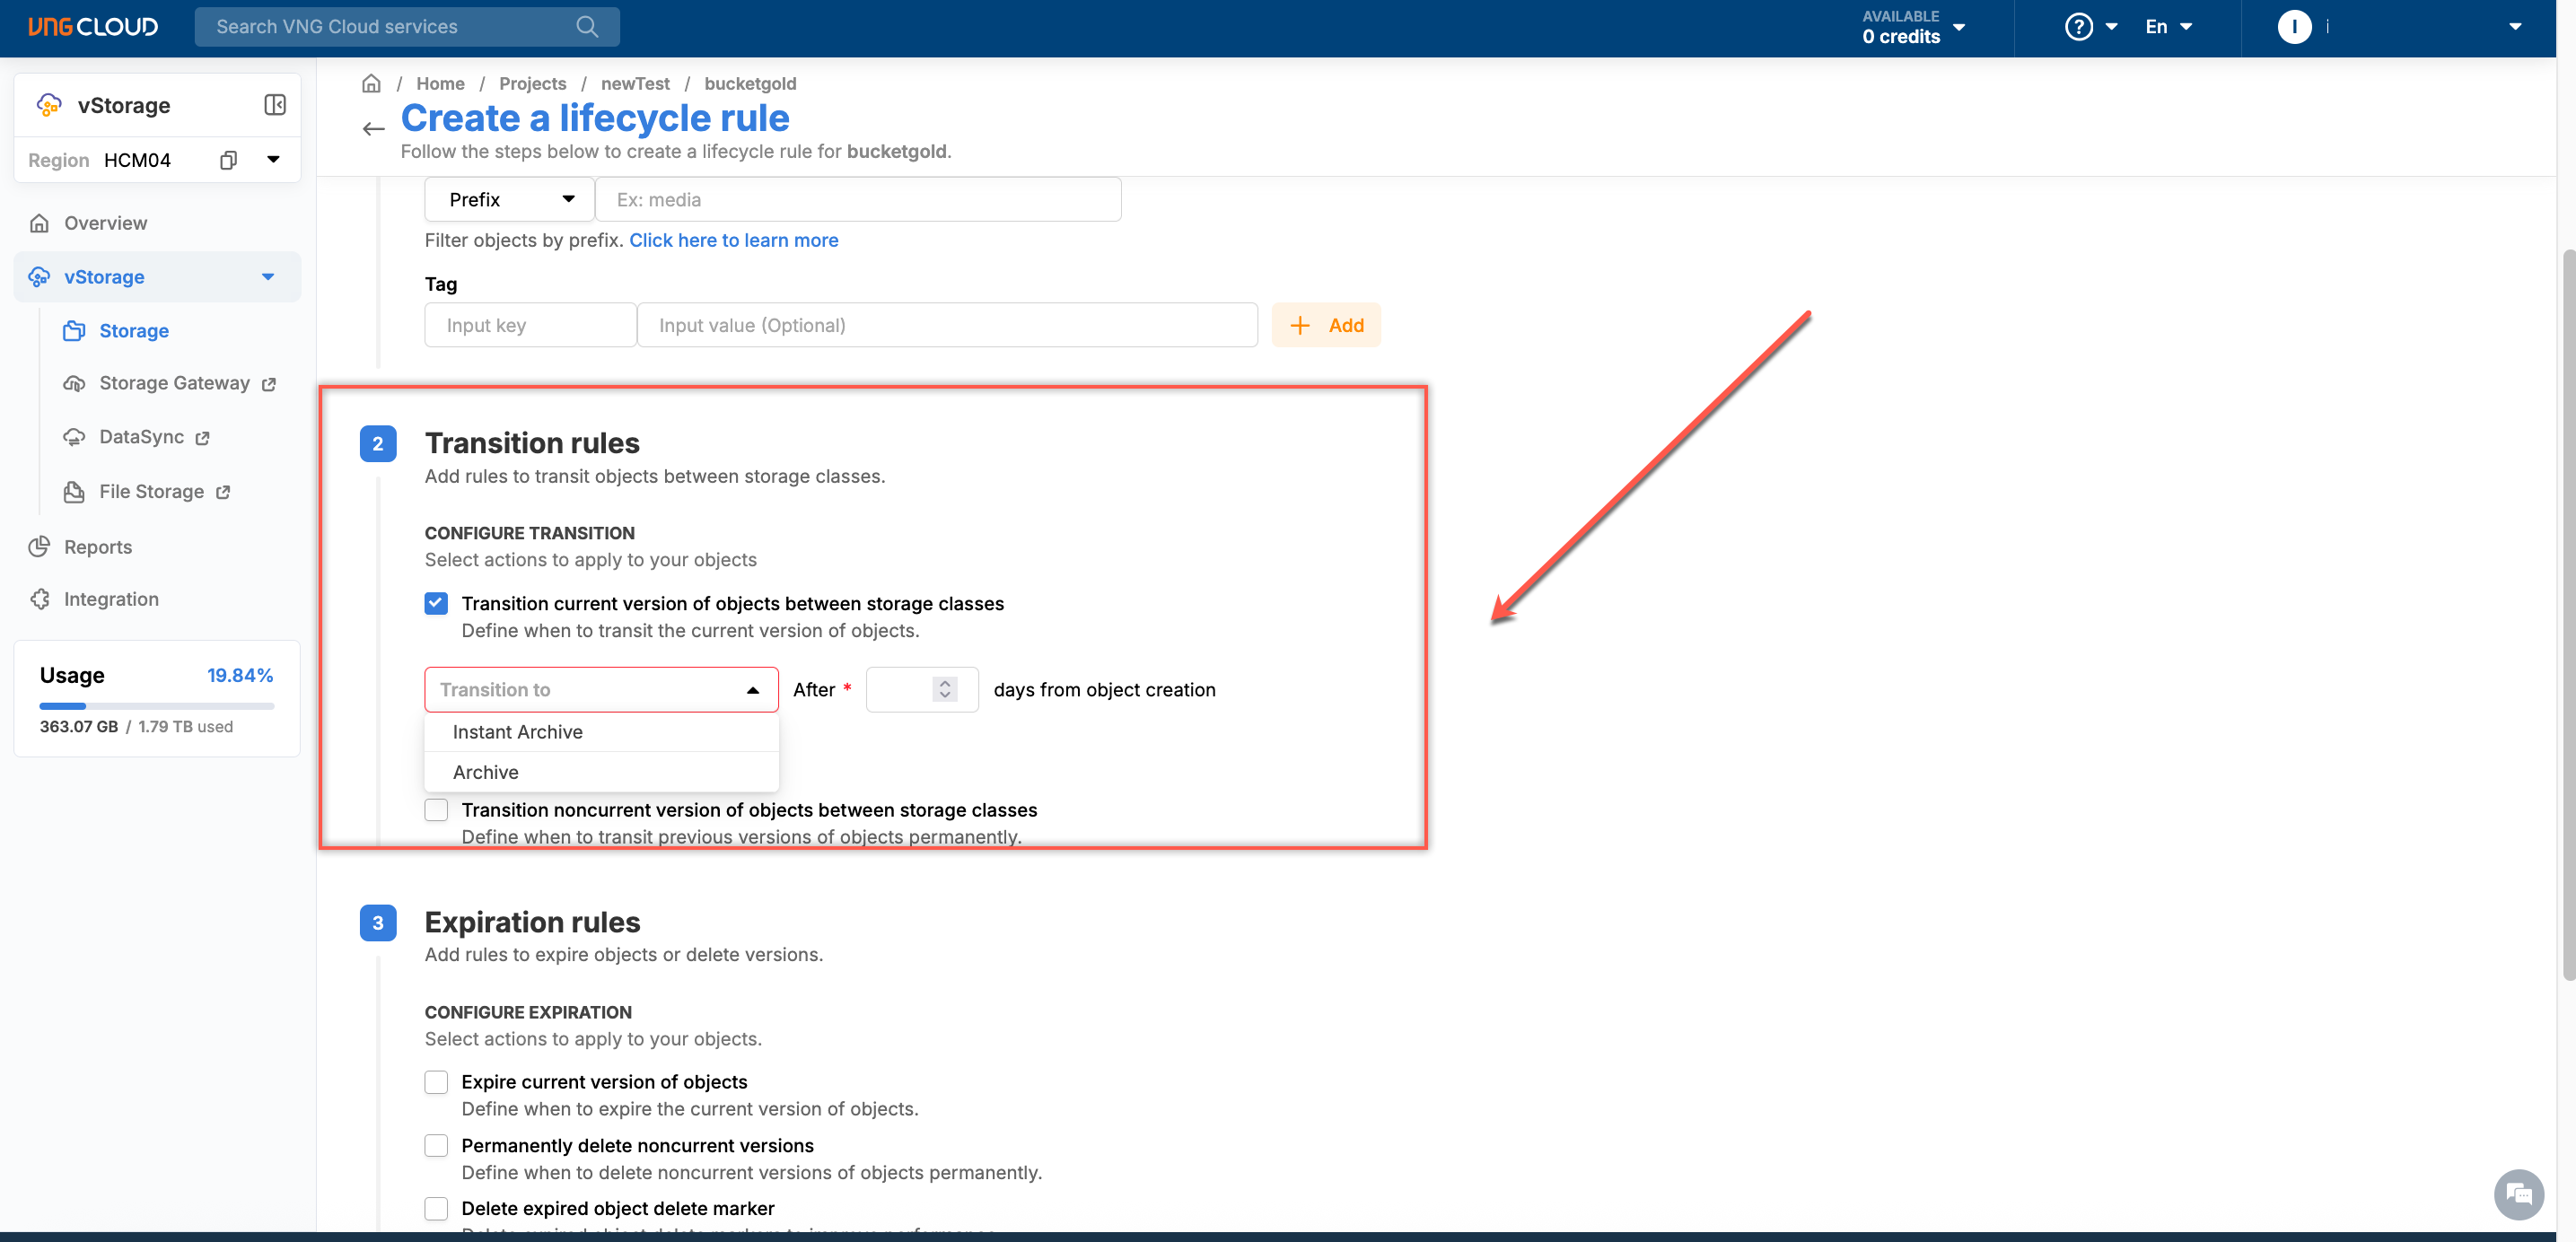Click the Add tag button

click(1325, 325)
